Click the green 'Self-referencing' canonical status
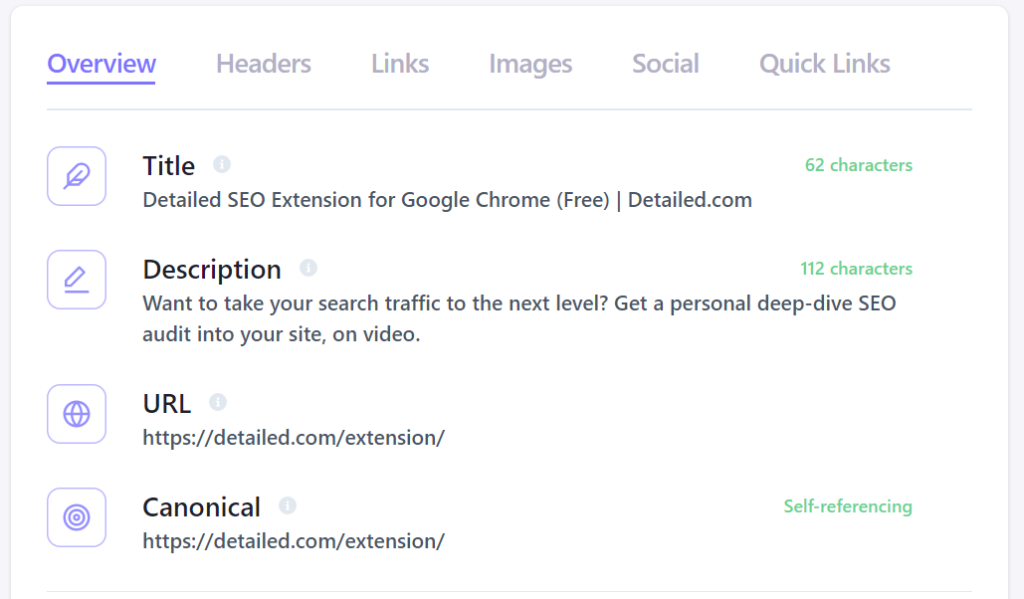The width and height of the screenshot is (1024, 599). point(848,506)
